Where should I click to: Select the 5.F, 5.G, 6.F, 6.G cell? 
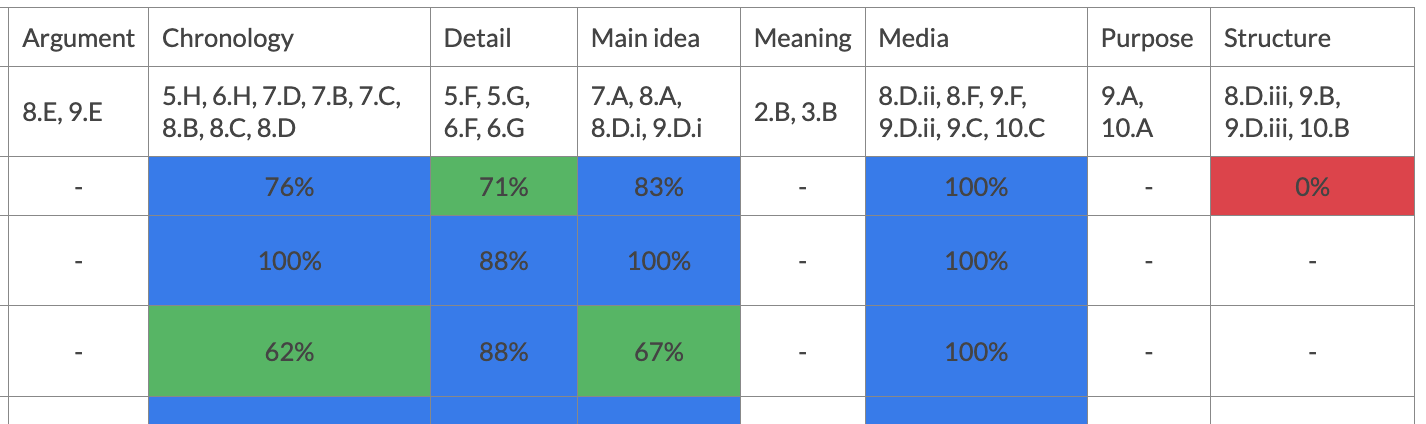[x=504, y=112]
